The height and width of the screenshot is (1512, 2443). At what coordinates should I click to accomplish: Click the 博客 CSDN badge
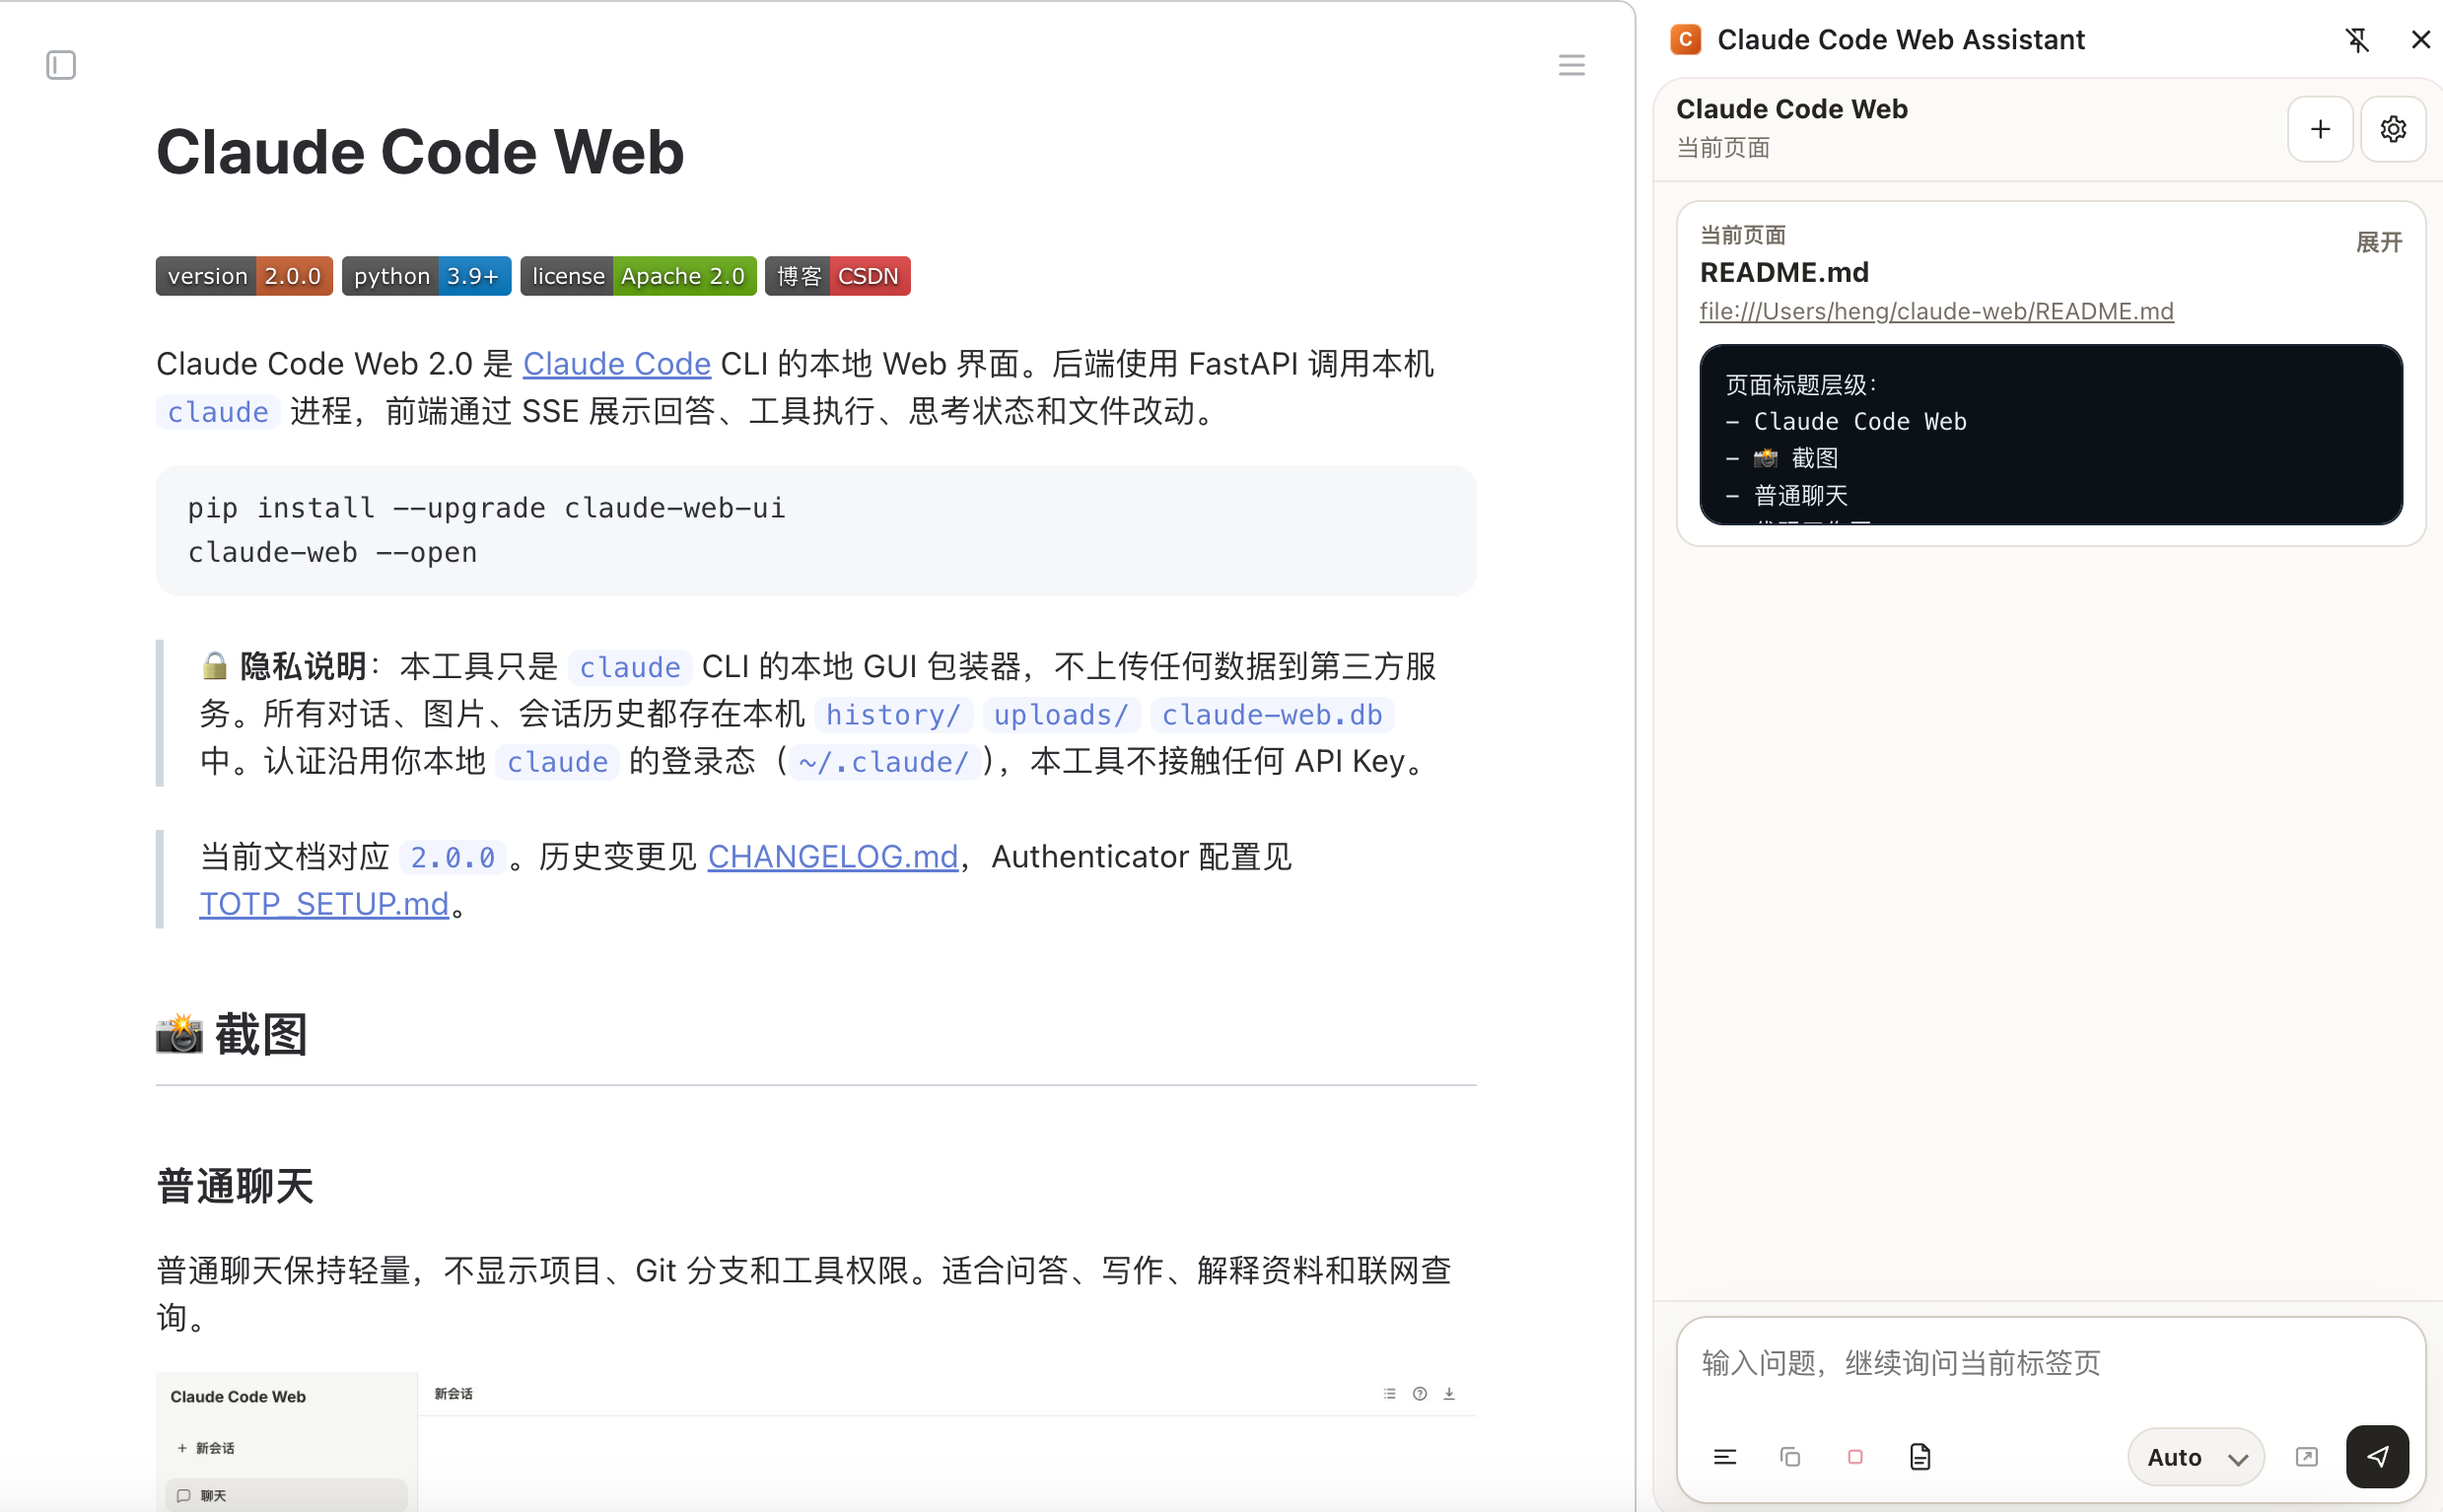837,276
